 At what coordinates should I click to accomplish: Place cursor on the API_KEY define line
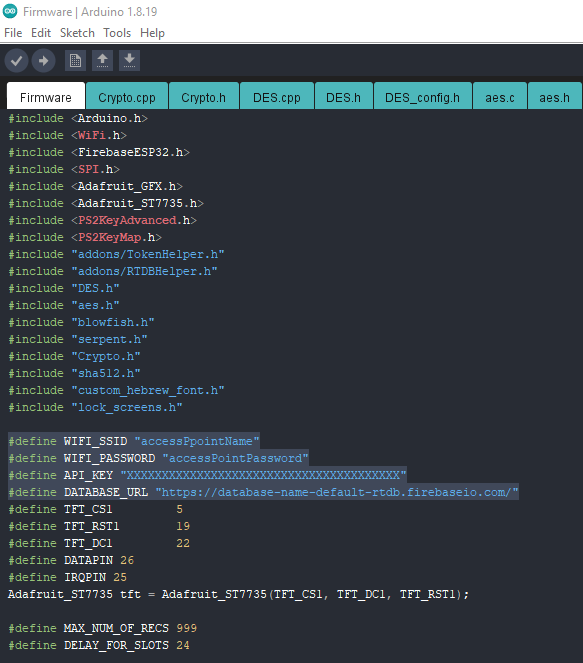207,475
